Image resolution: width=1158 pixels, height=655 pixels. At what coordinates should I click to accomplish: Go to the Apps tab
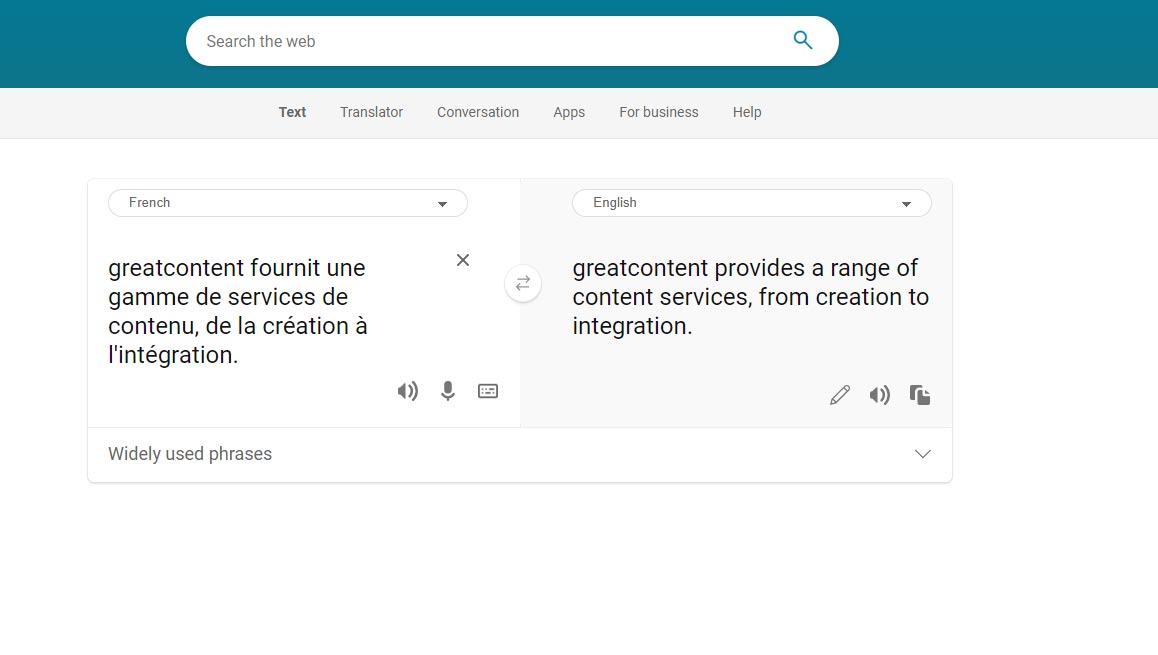click(569, 112)
